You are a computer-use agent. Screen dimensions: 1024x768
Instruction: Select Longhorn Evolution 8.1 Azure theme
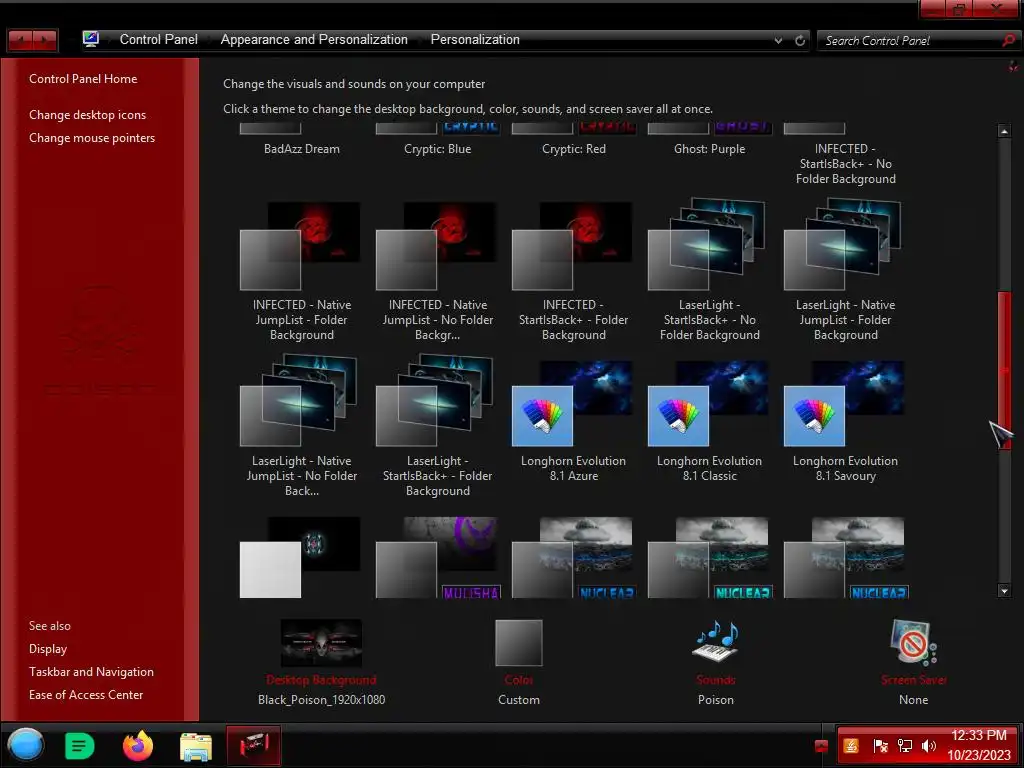click(573, 421)
